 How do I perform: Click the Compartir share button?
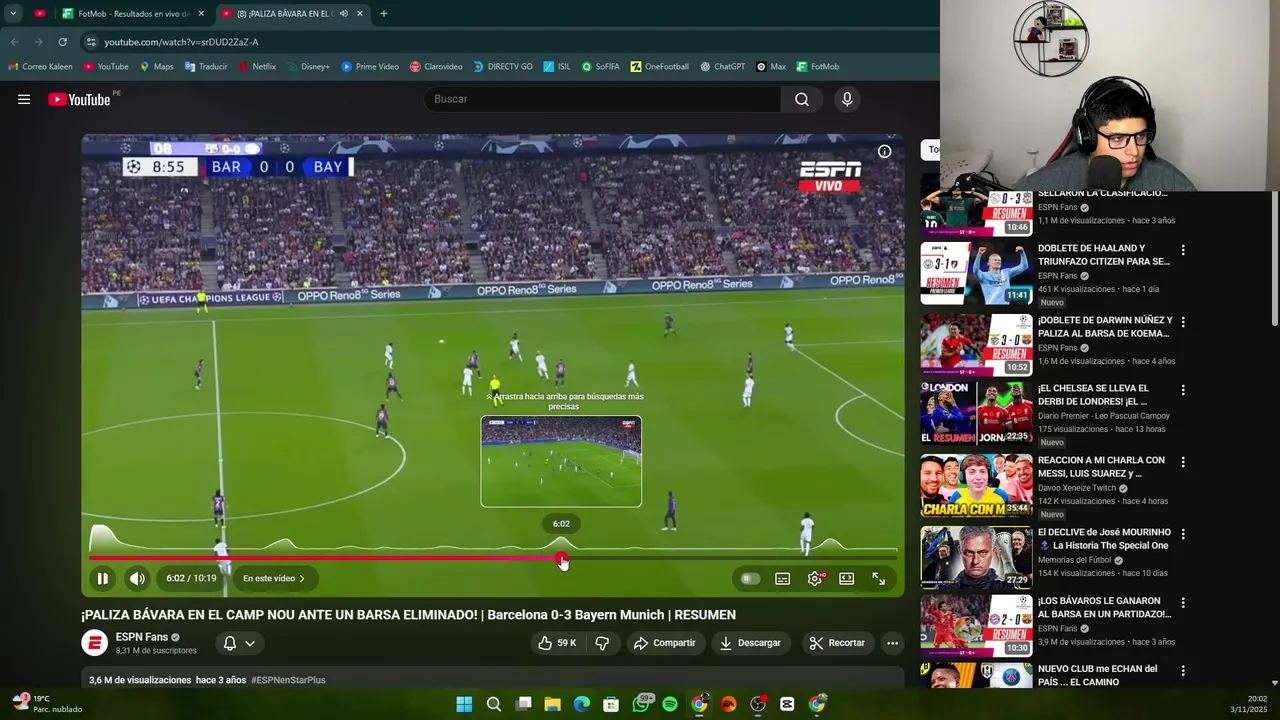coord(664,643)
